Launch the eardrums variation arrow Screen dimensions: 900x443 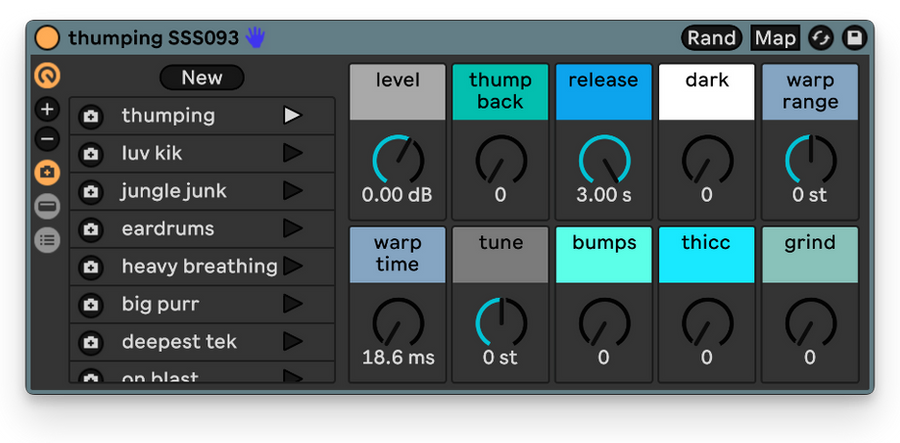[x=293, y=228]
